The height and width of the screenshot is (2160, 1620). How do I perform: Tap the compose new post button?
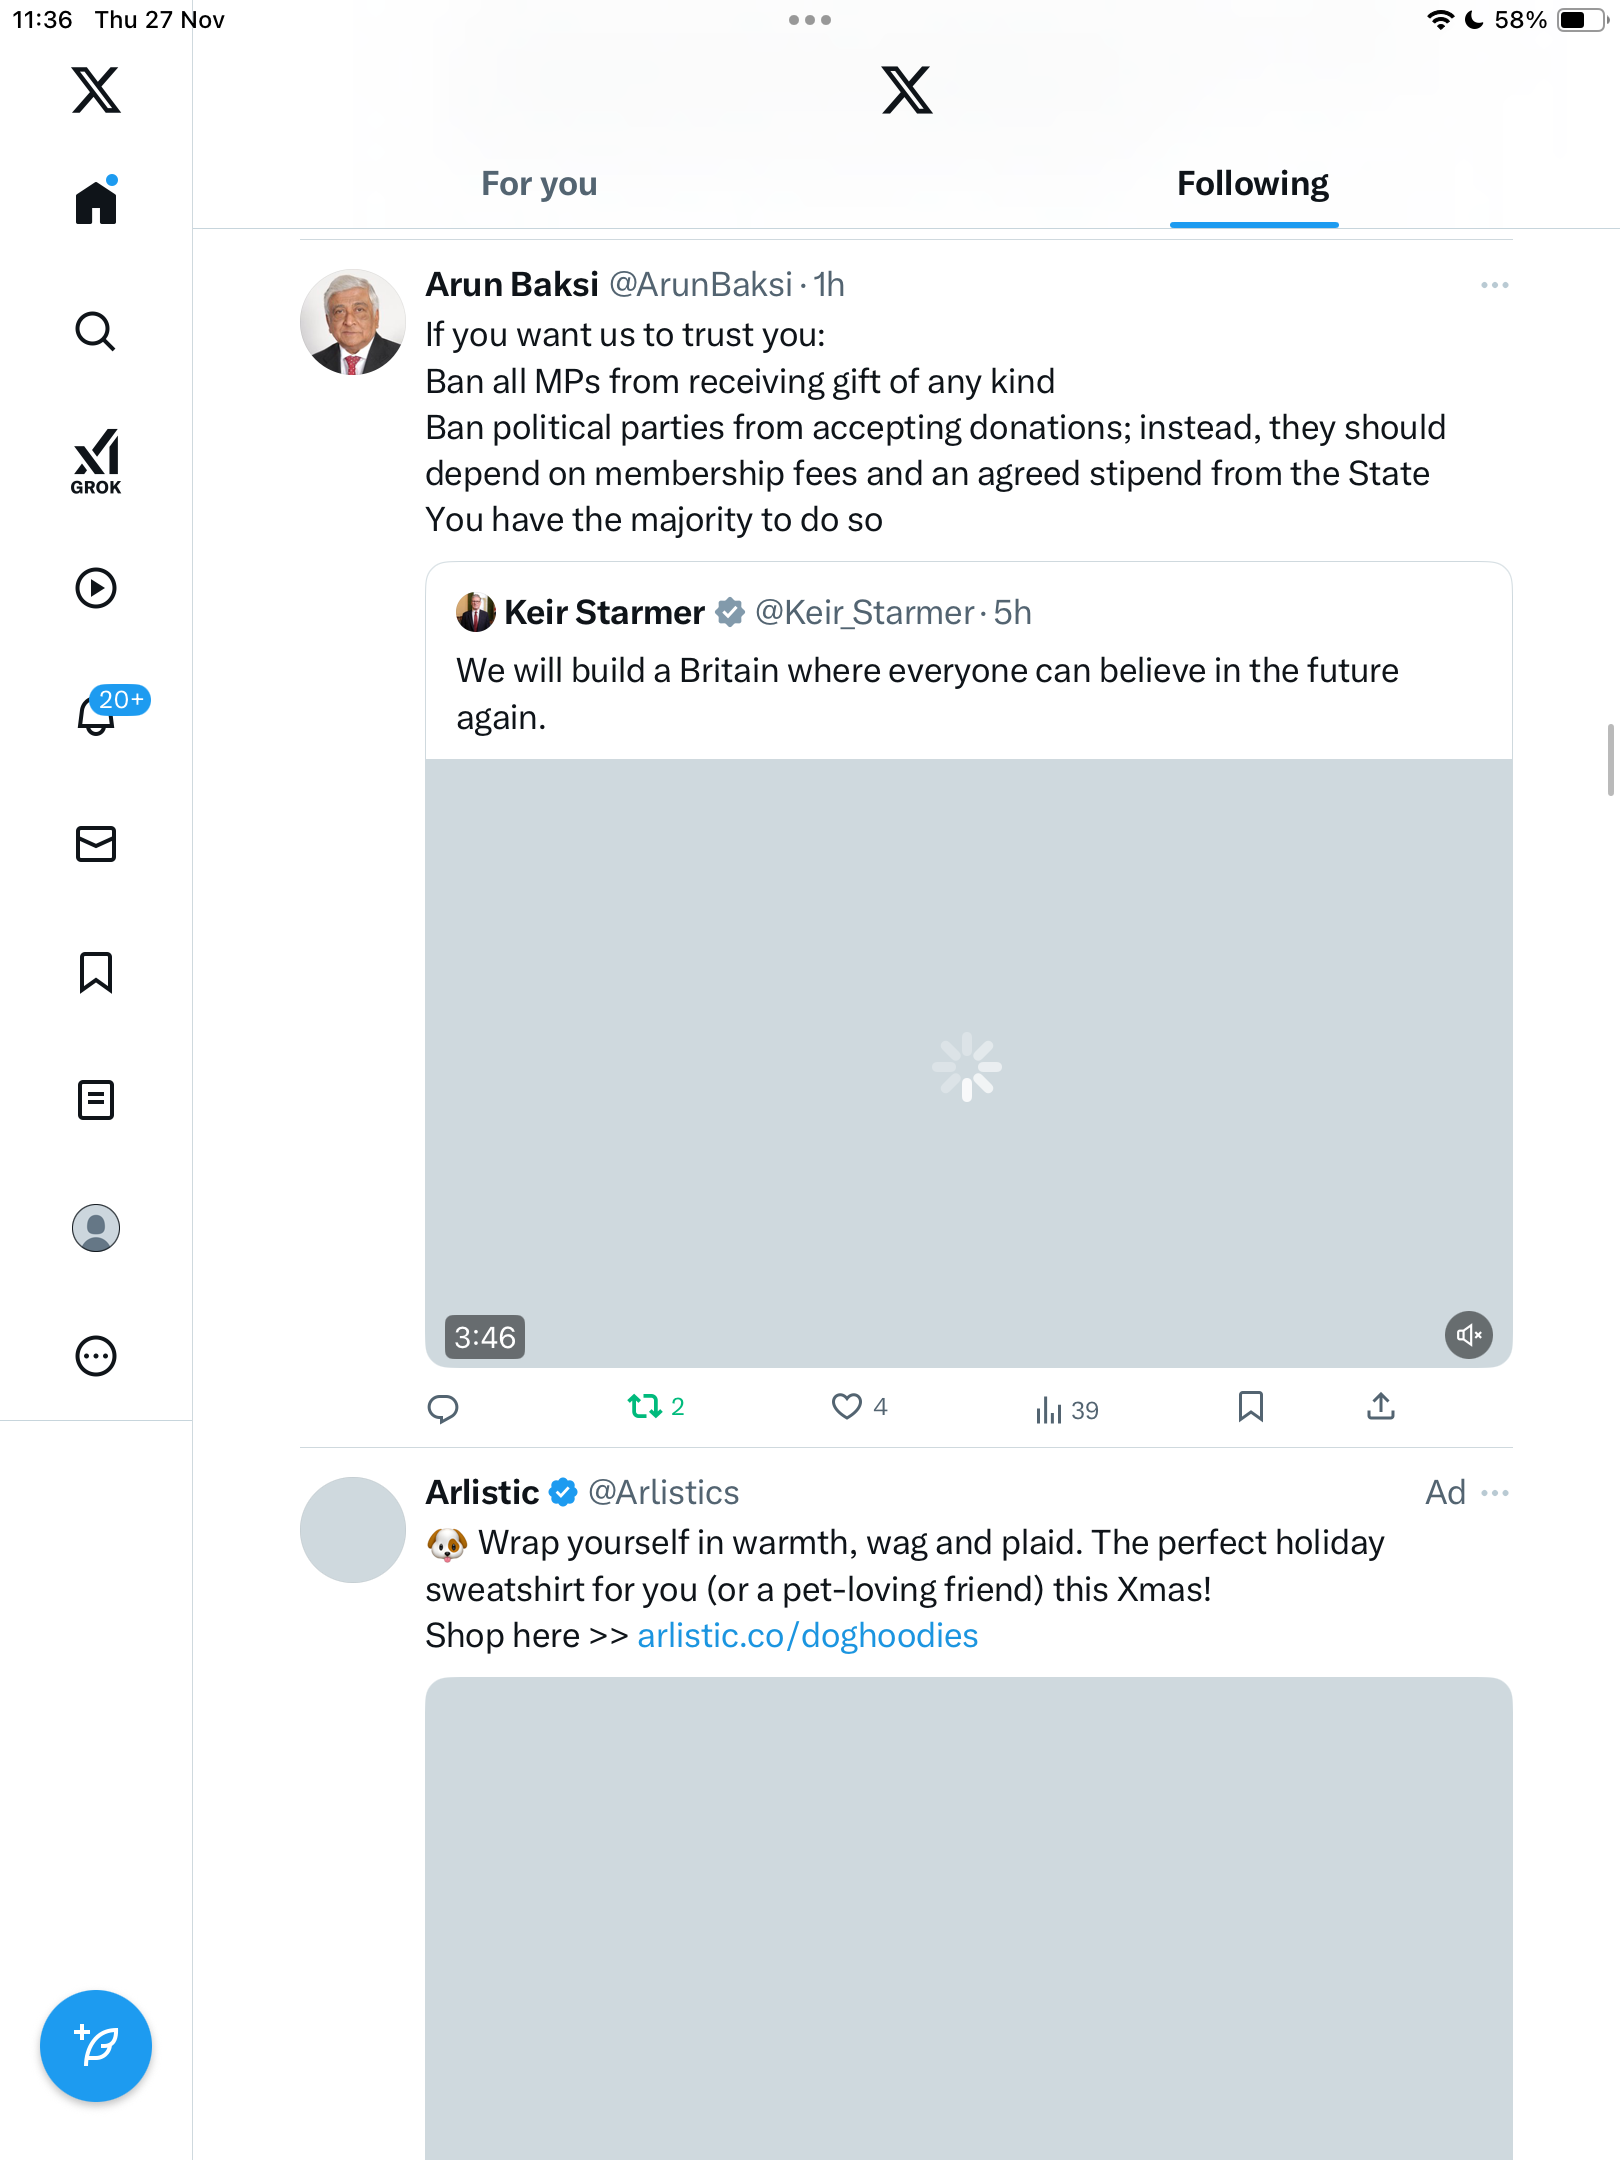[96, 2046]
